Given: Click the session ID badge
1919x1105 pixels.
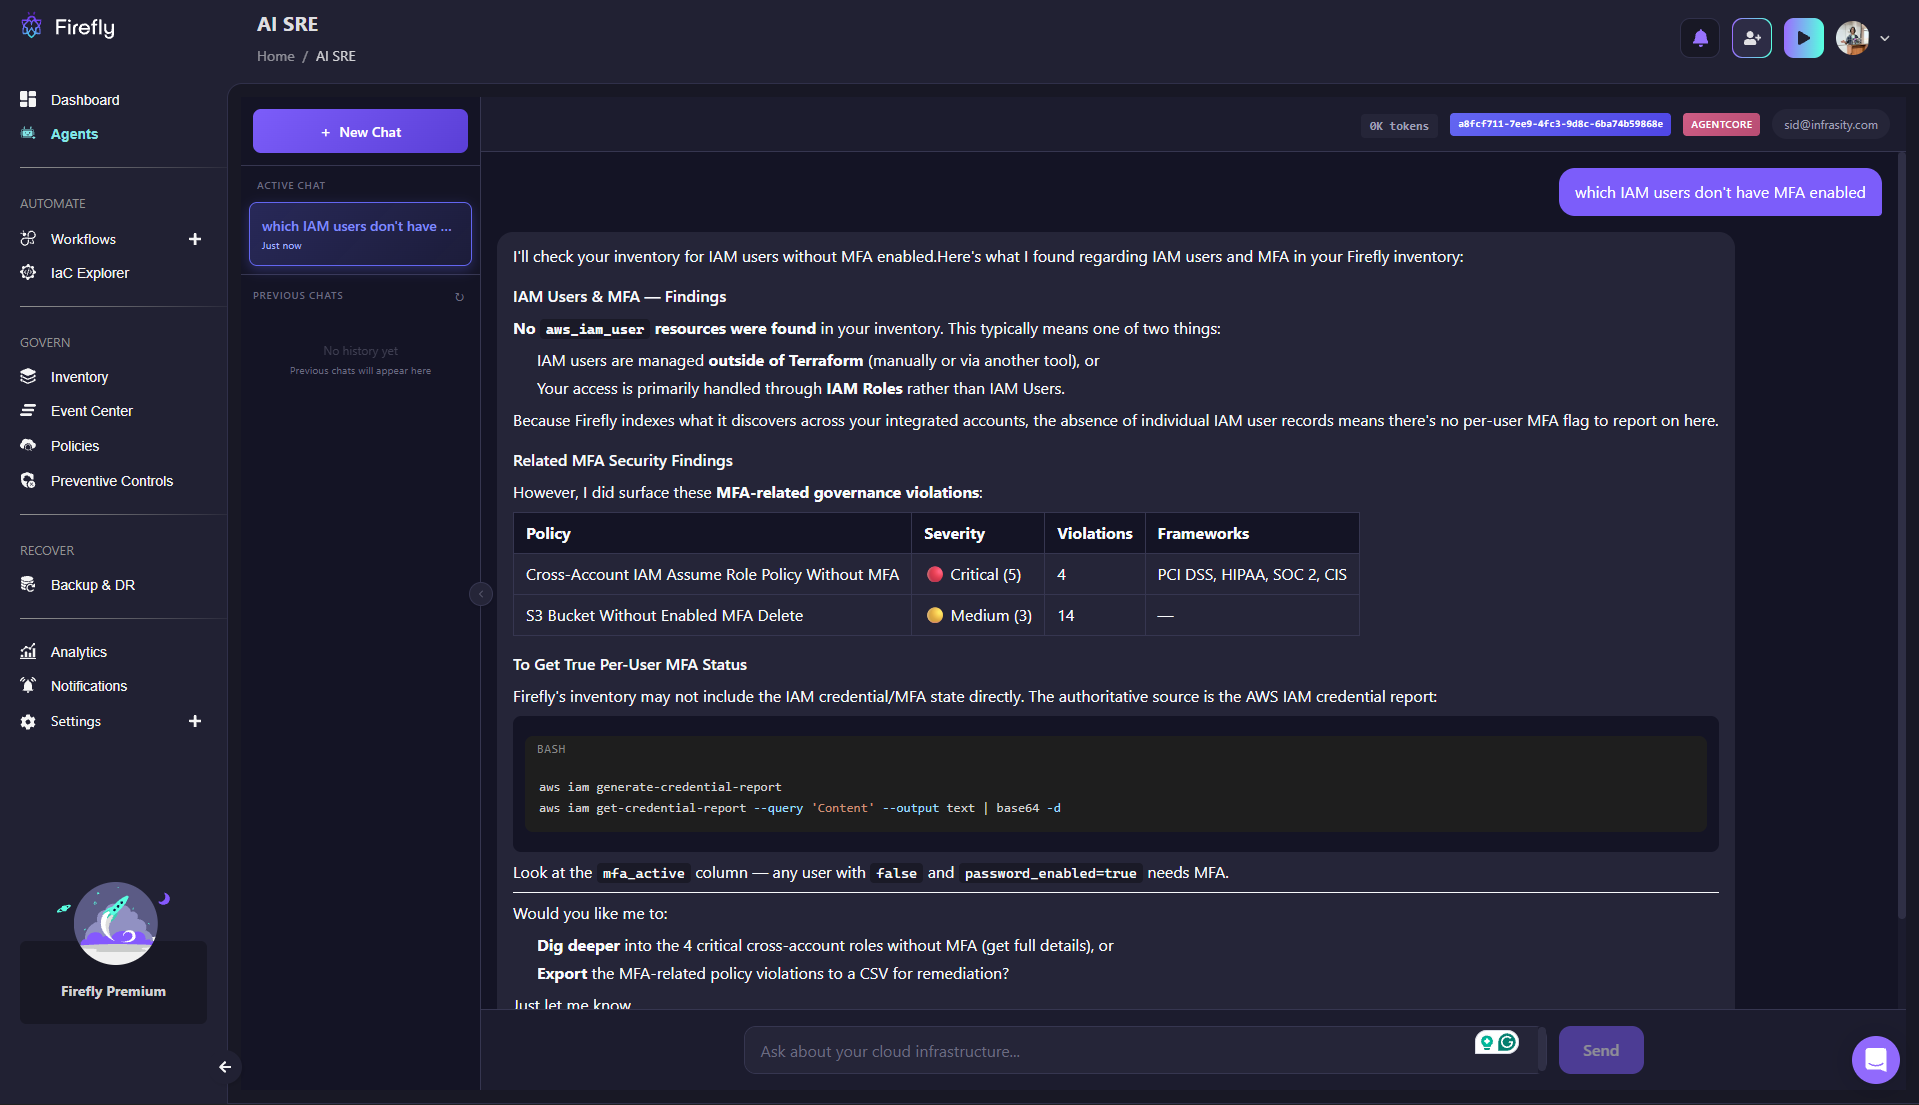Looking at the screenshot, I should [1560, 124].
